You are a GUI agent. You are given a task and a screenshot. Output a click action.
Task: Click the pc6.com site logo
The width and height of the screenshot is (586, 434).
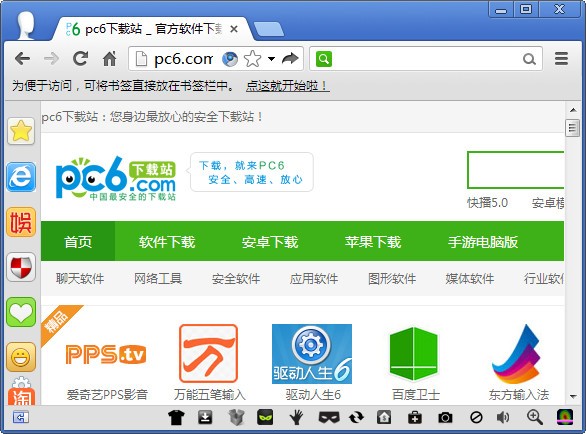(116, 179)
